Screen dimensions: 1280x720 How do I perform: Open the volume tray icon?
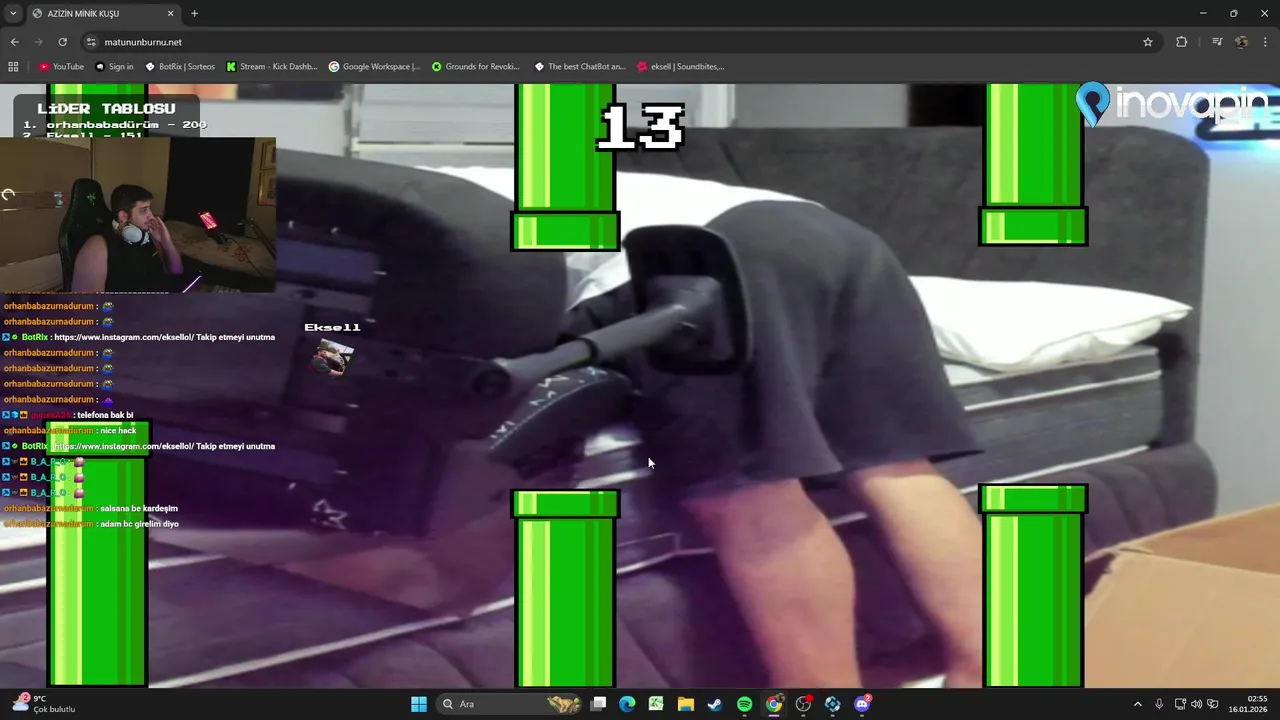pyautogui.click(x=1197, y=704)
